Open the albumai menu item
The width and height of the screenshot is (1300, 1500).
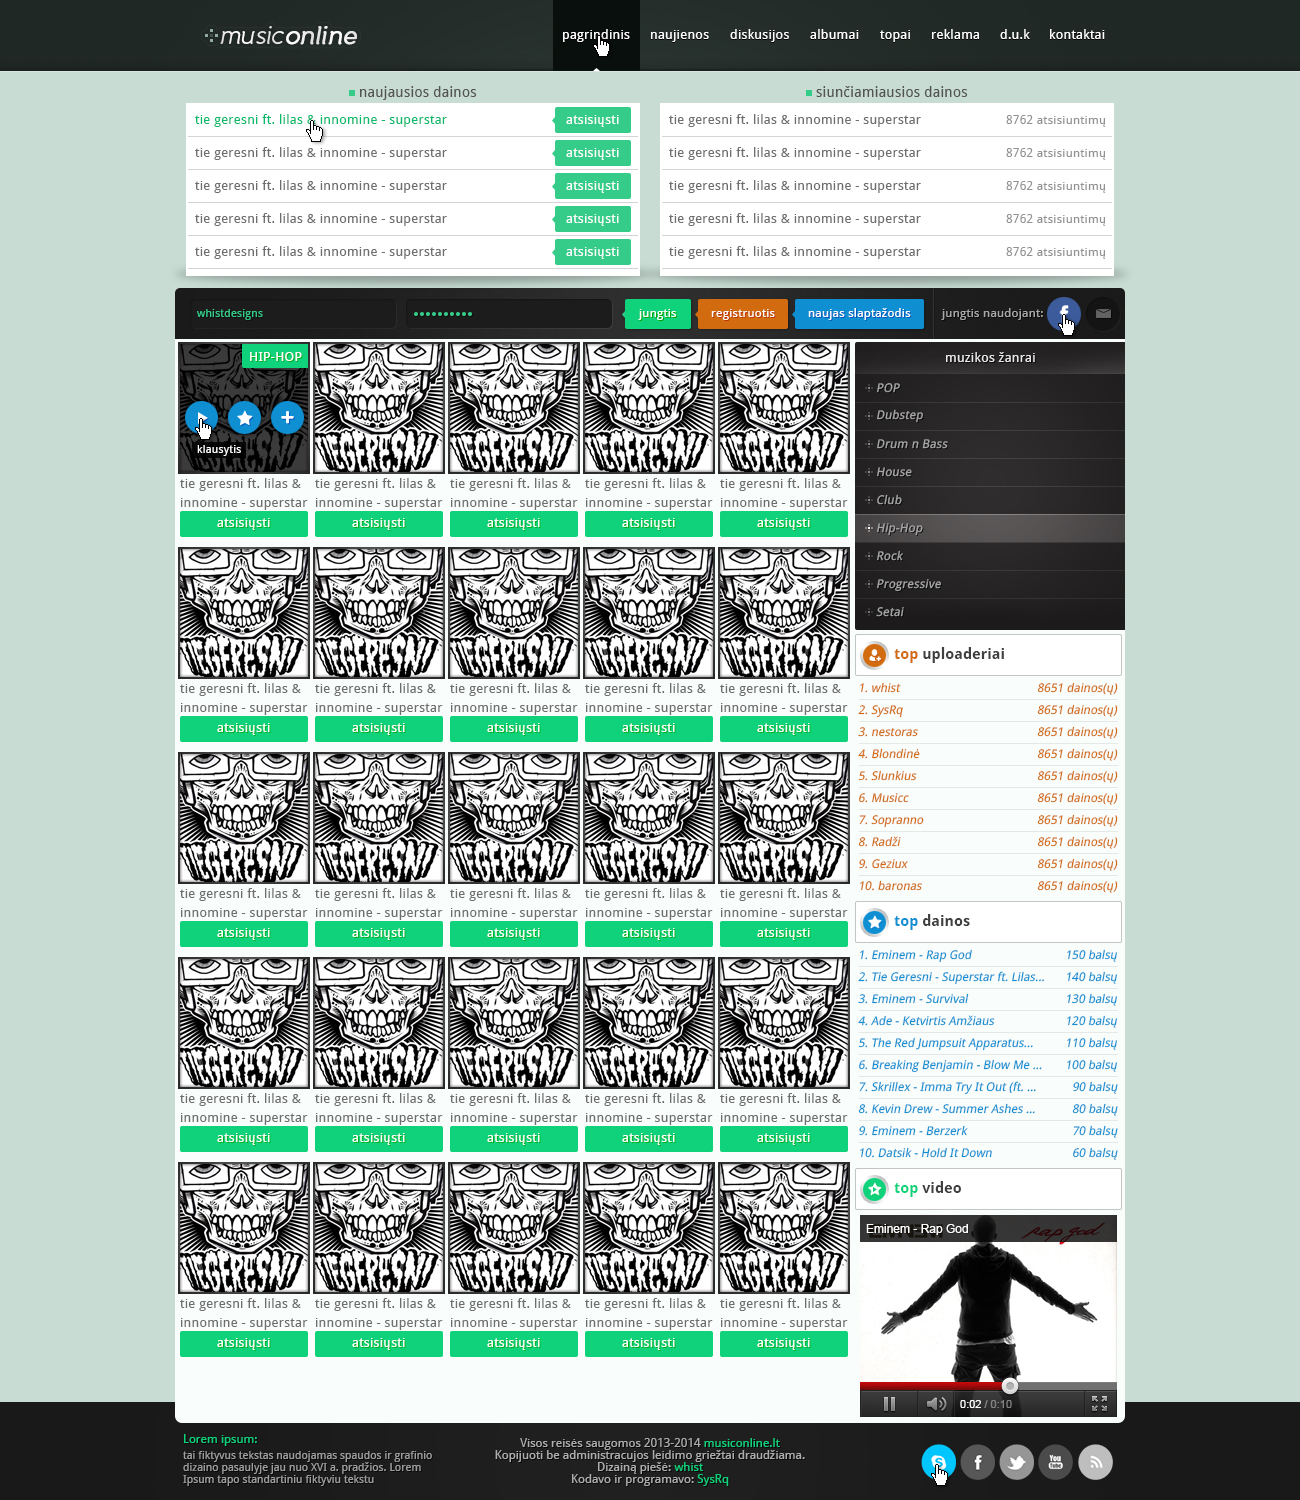[834, 35]
